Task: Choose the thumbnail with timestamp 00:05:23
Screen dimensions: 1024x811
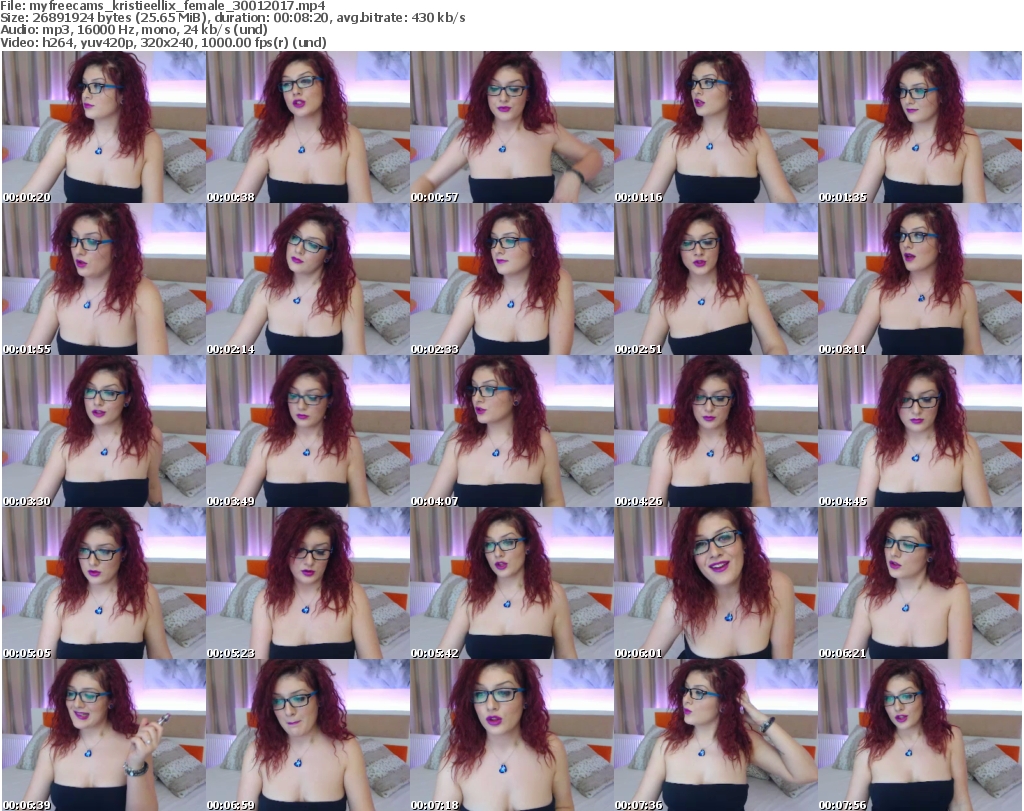Action: click(x=308, y=583)
